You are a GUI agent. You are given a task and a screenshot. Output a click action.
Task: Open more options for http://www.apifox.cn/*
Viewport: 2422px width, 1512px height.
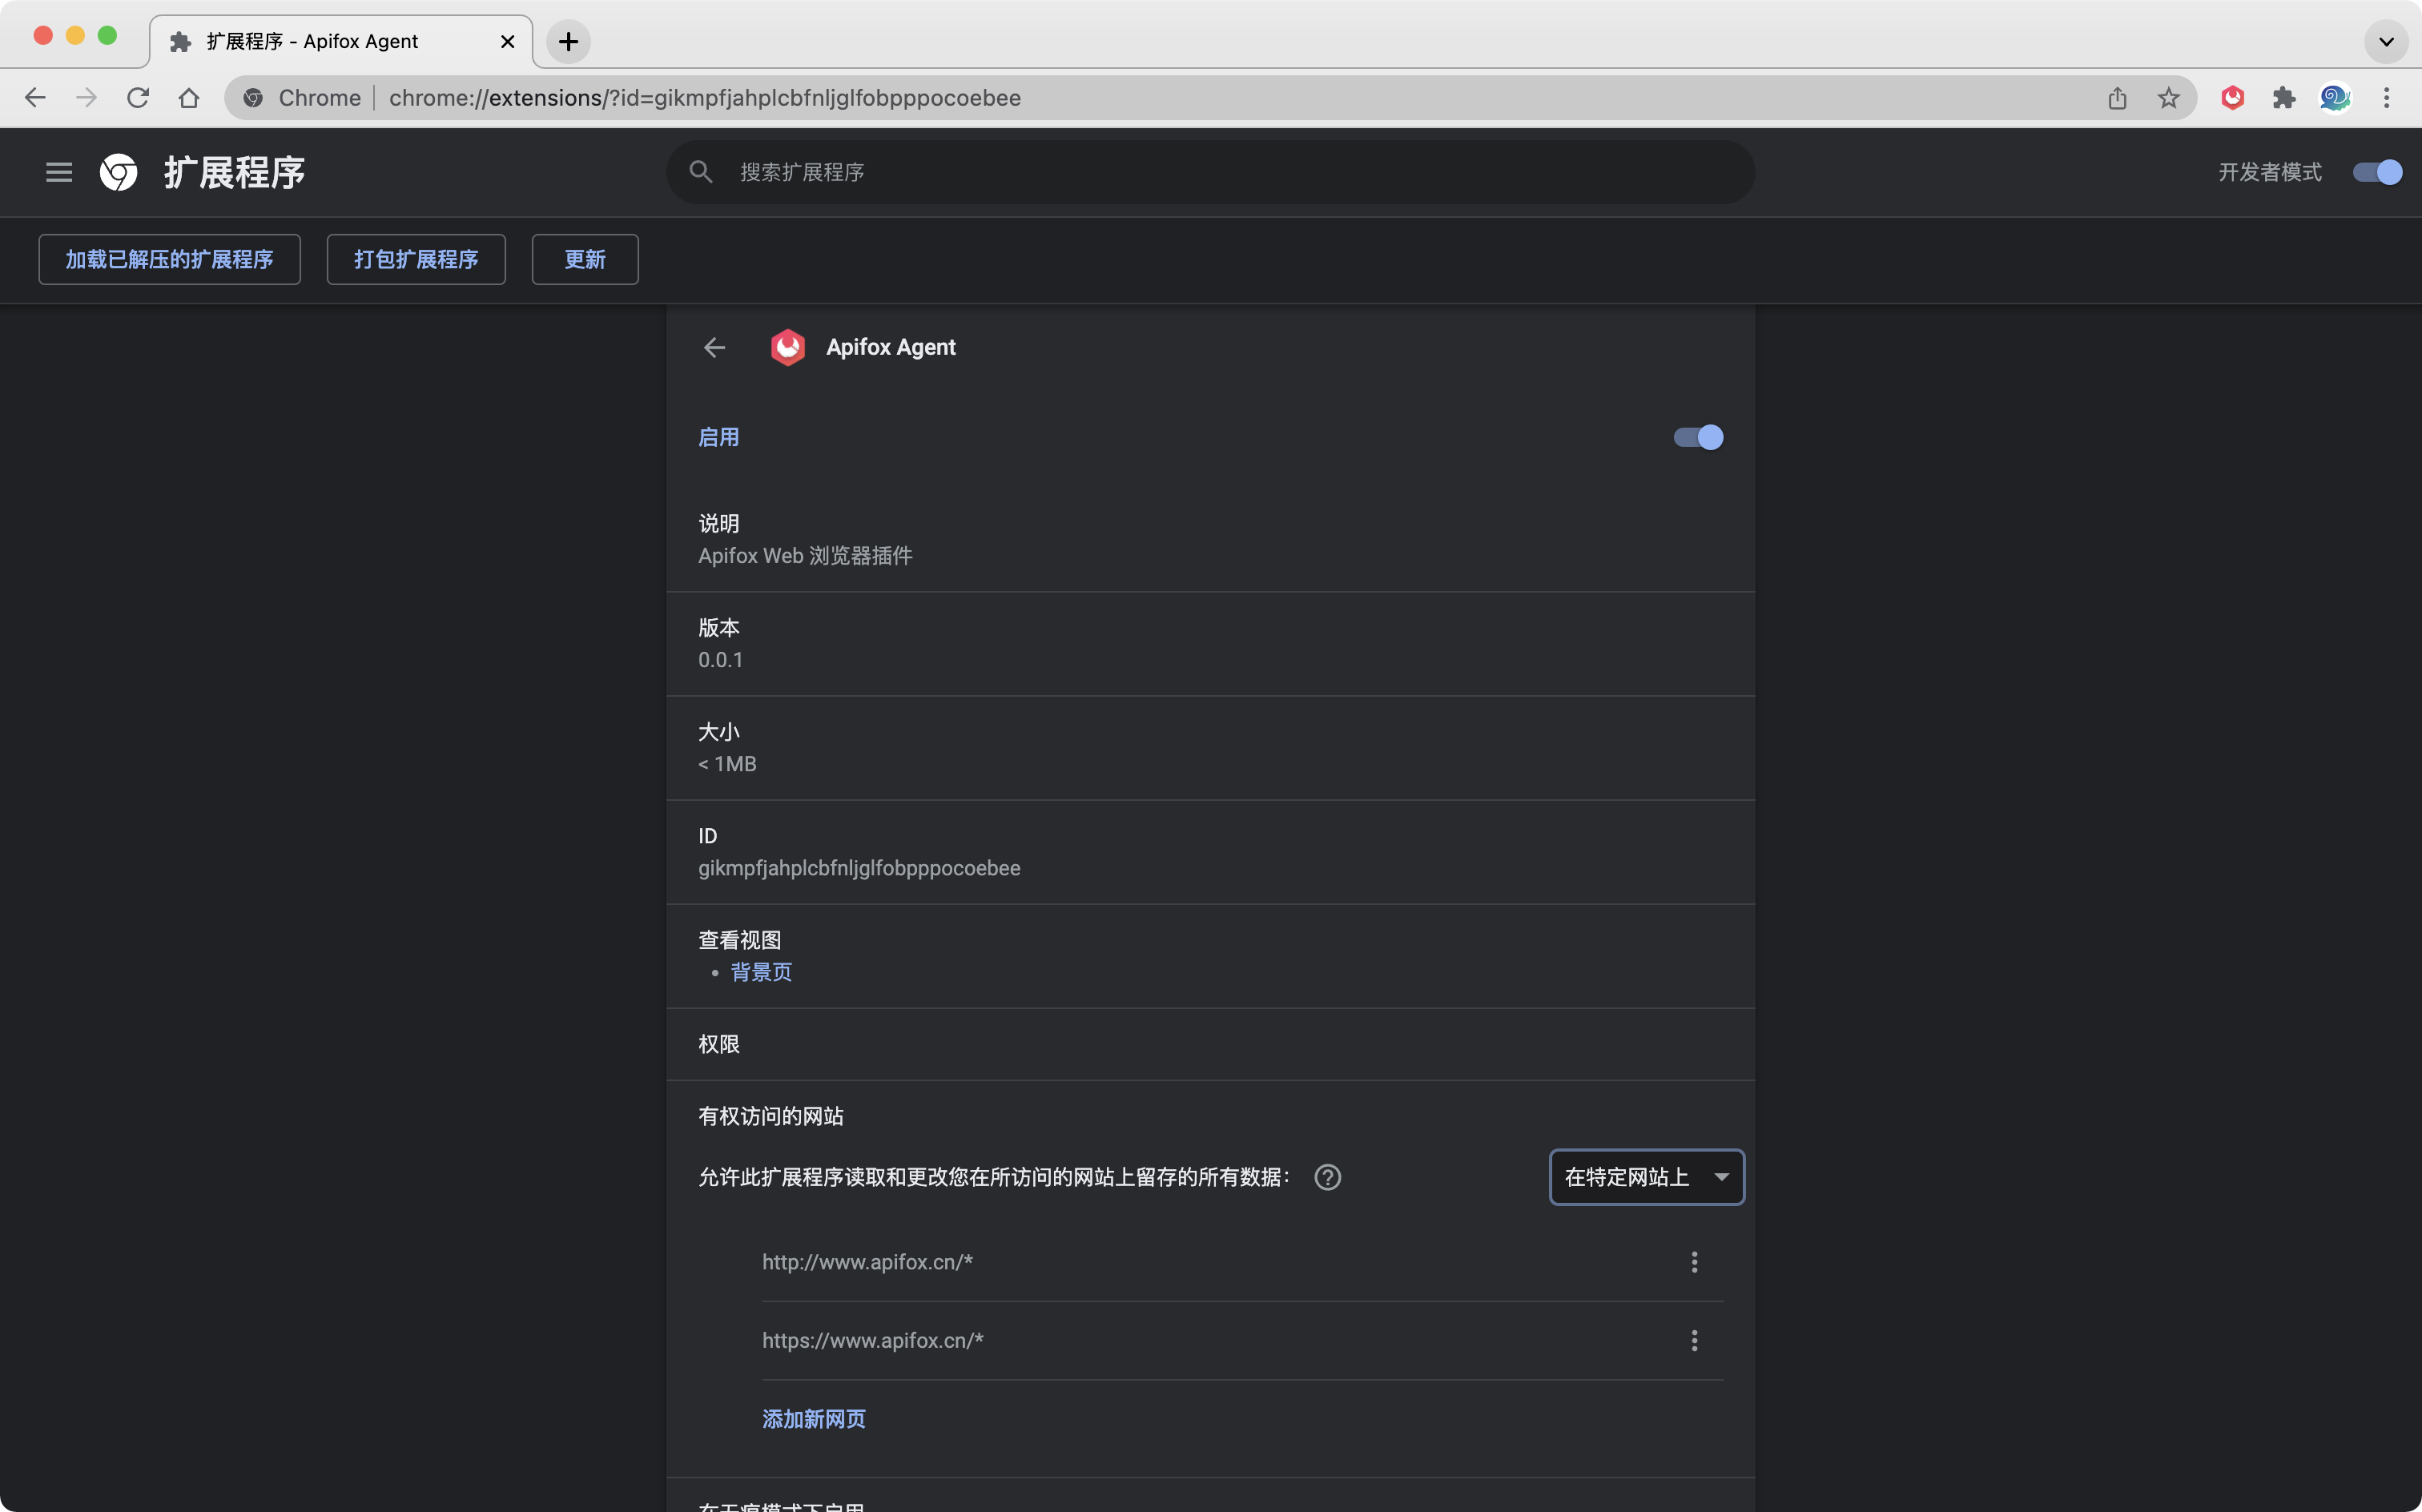tap(1694, 1262)
